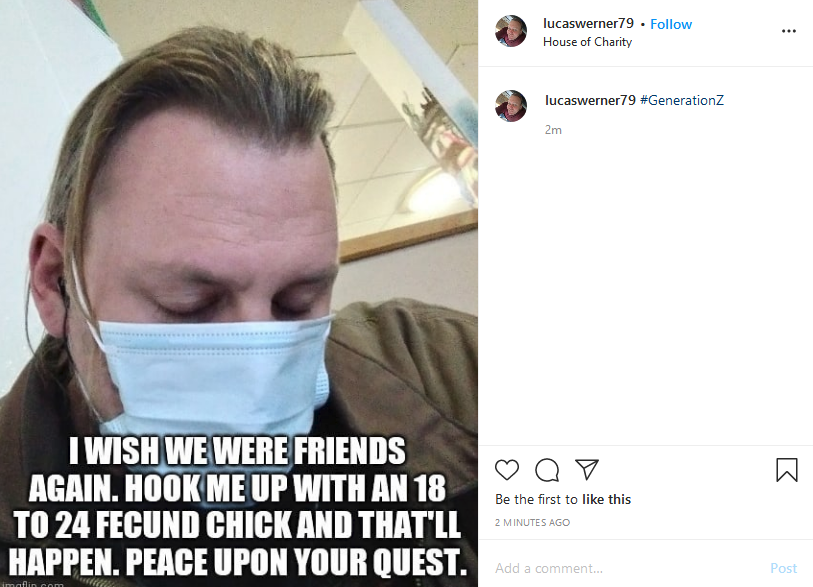Open lucaswerner79 username in the caption
813x587 pixels.
coord(590,100)
